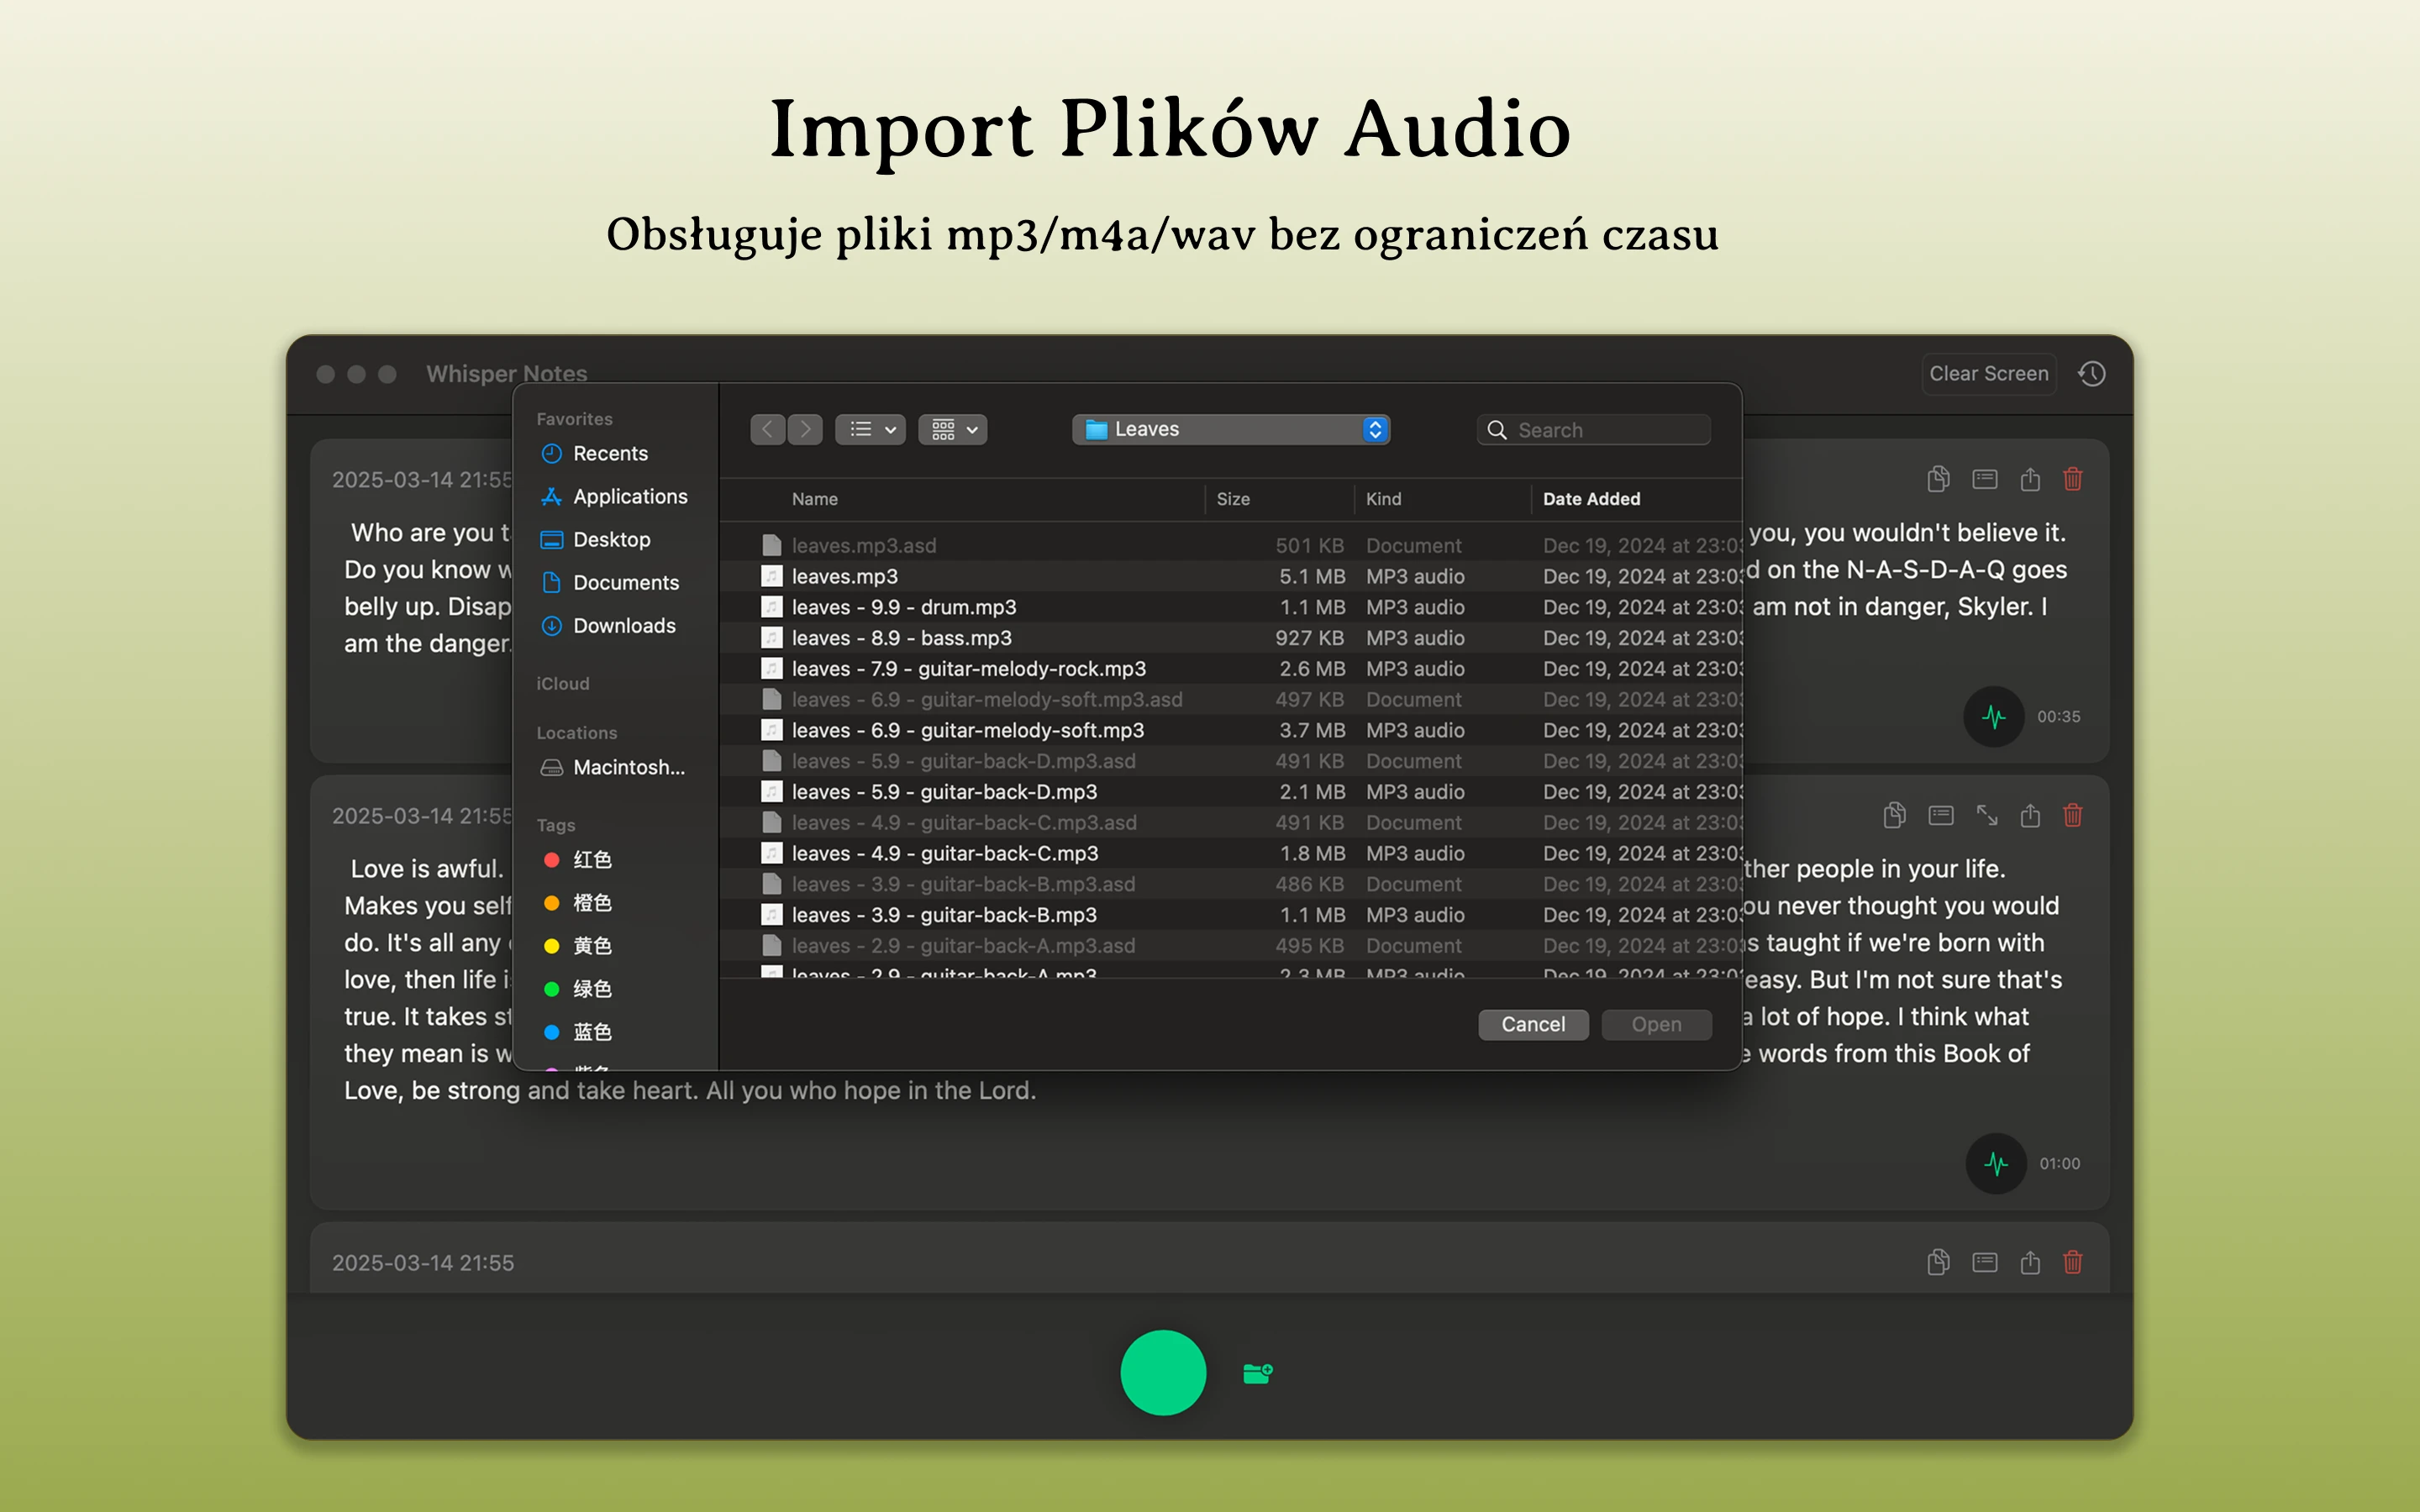This screenshot has height=1512, width=2420.
Task: Open transcription history clock icon
Action: click(x=2092, y=374)
